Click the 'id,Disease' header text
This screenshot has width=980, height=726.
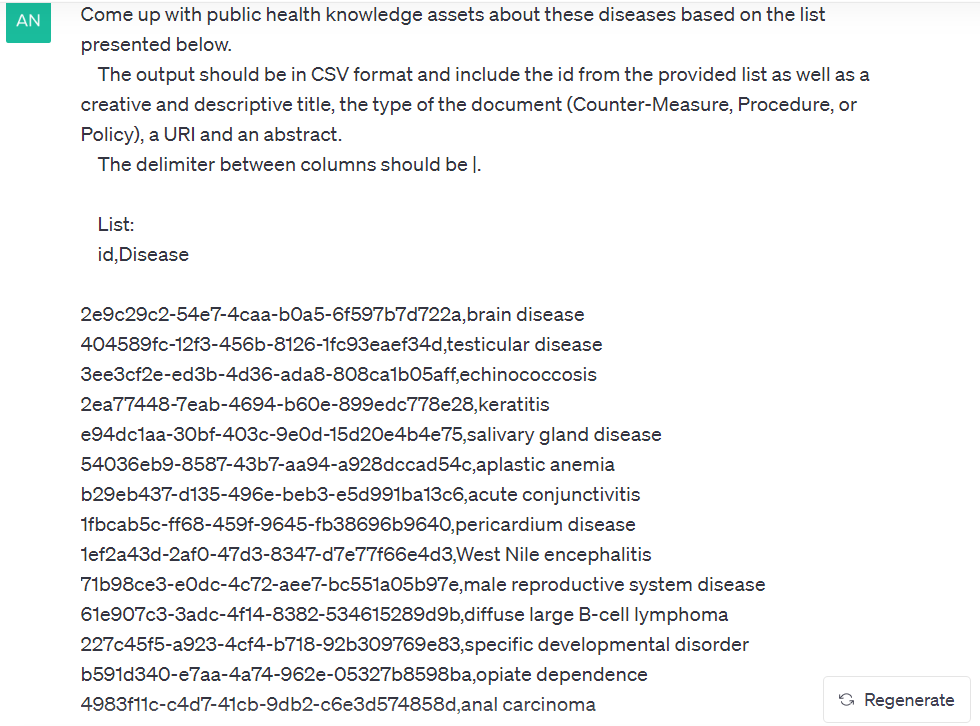(143, 254)
